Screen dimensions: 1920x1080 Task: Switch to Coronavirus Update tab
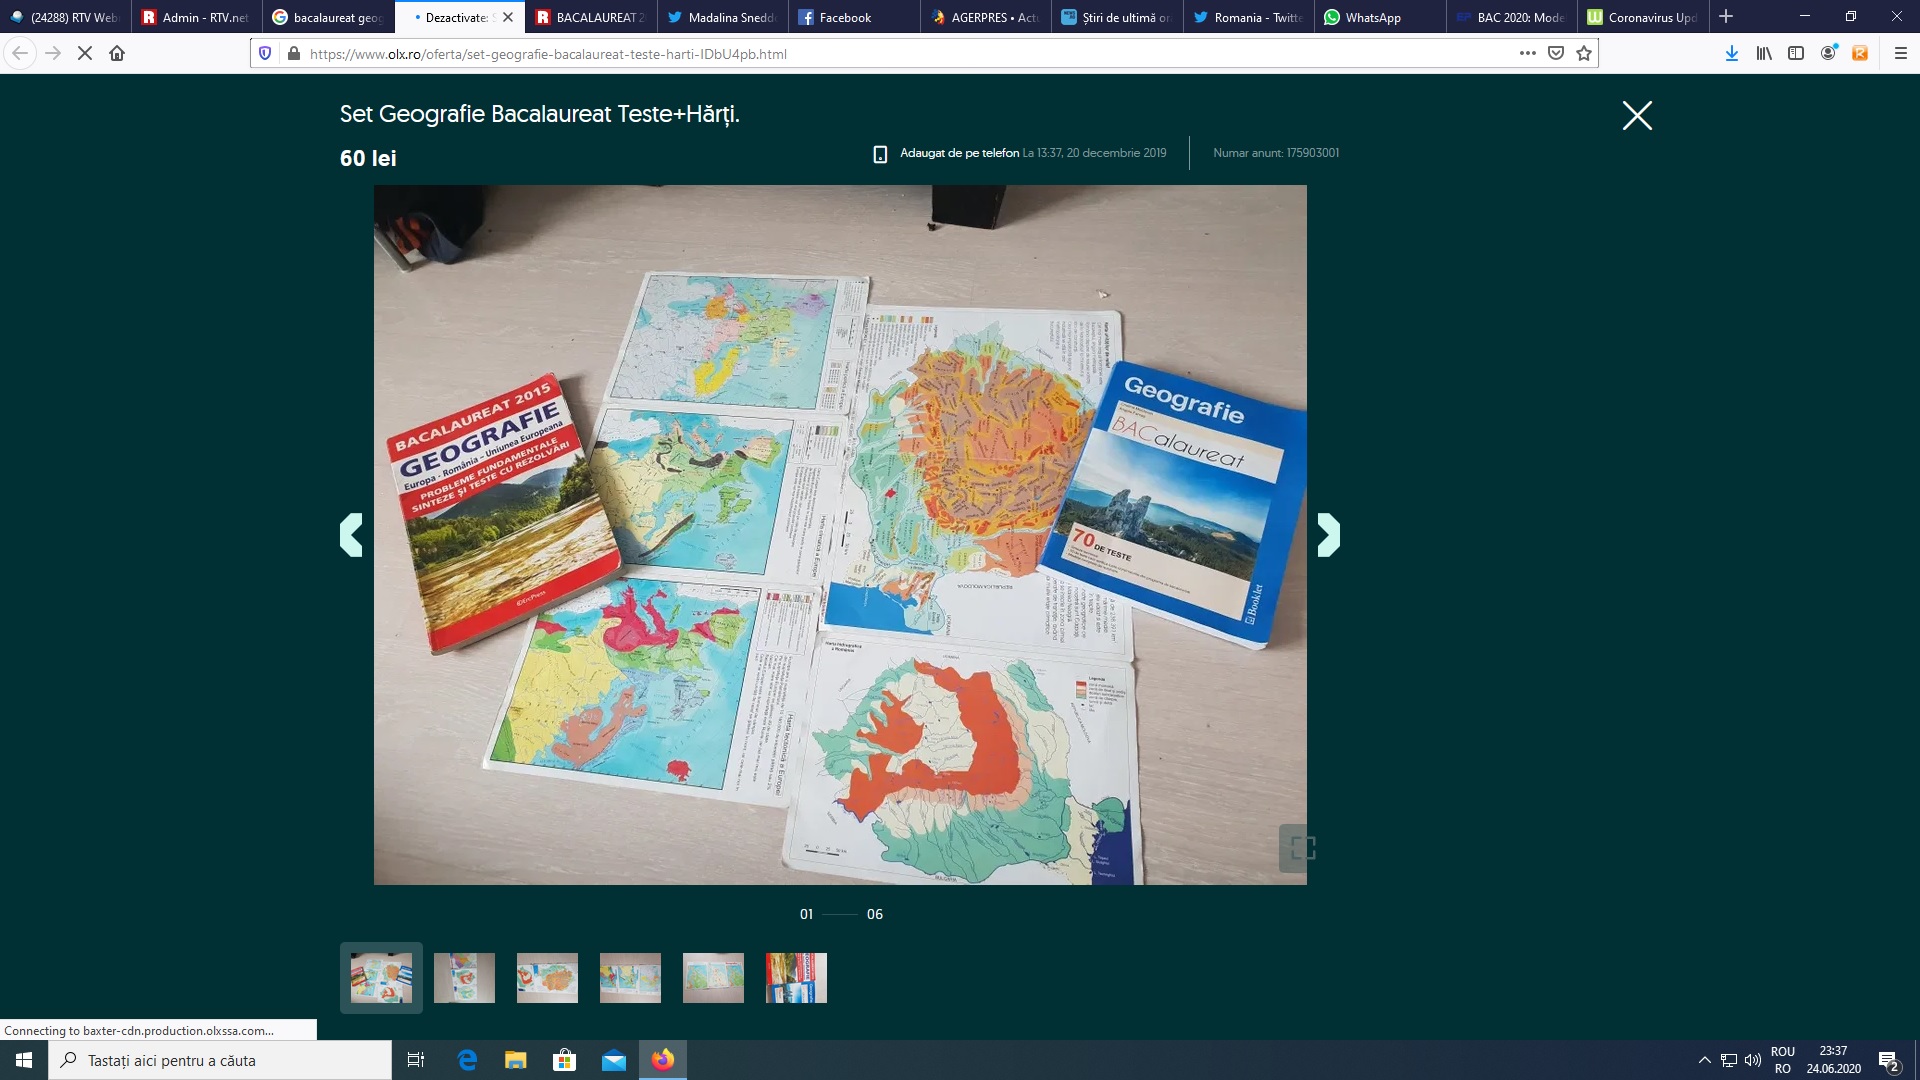[1642, 18]
